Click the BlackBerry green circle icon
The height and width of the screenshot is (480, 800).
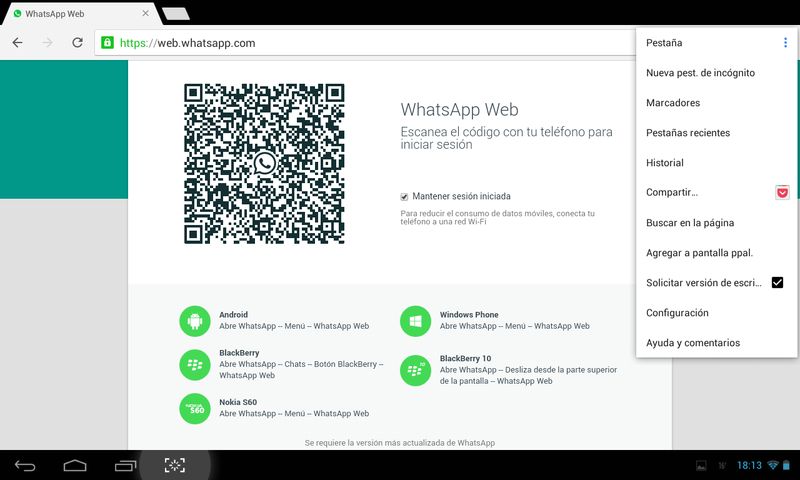tap(195, 365)
